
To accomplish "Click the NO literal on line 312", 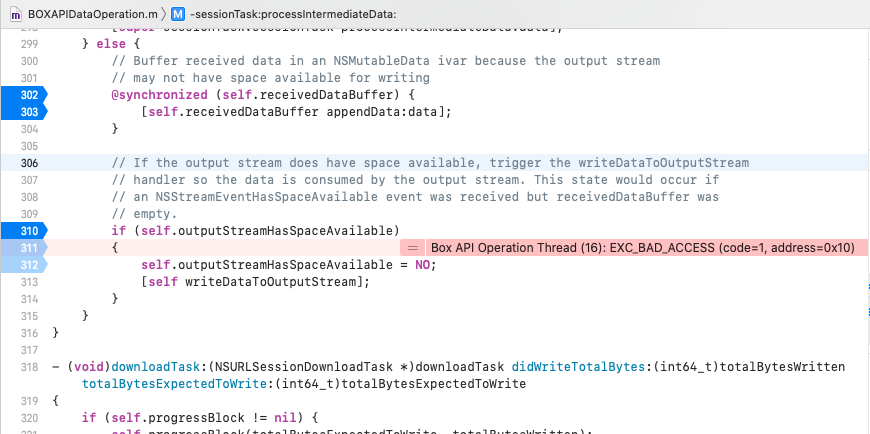I will click(x=422, y=265).
